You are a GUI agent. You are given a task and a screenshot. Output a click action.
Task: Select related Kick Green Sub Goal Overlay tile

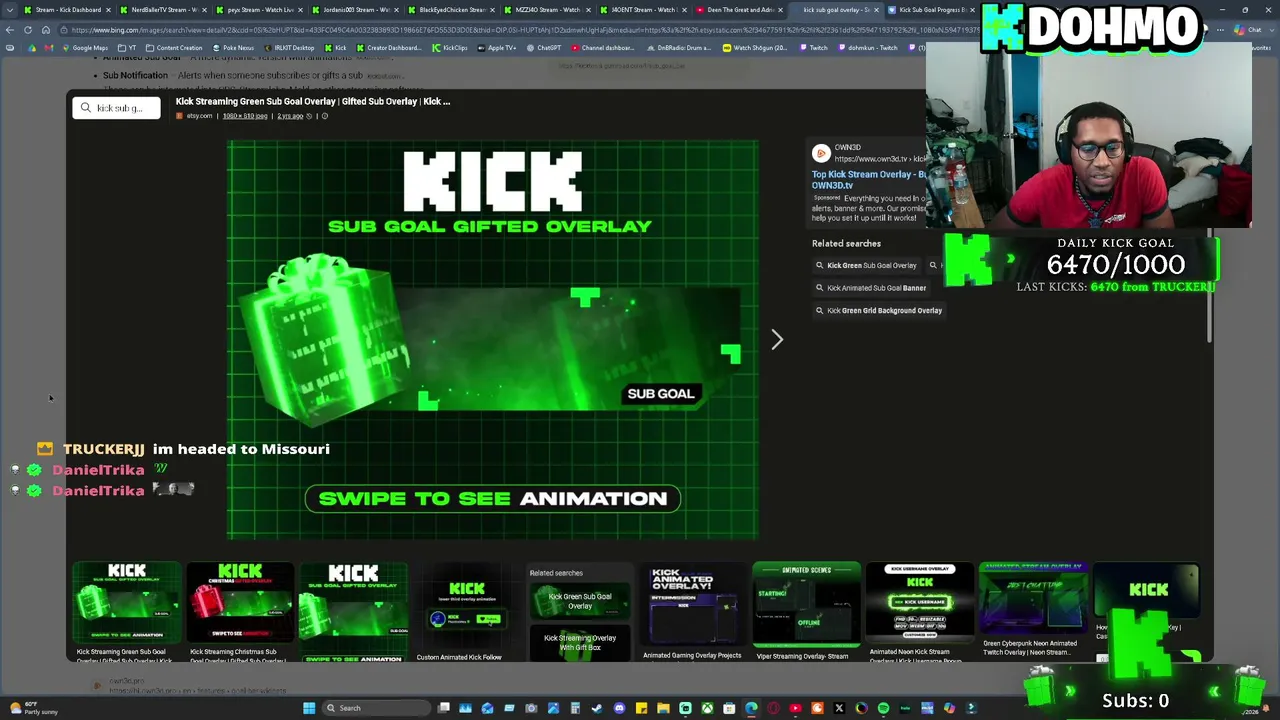click(580, 602)
